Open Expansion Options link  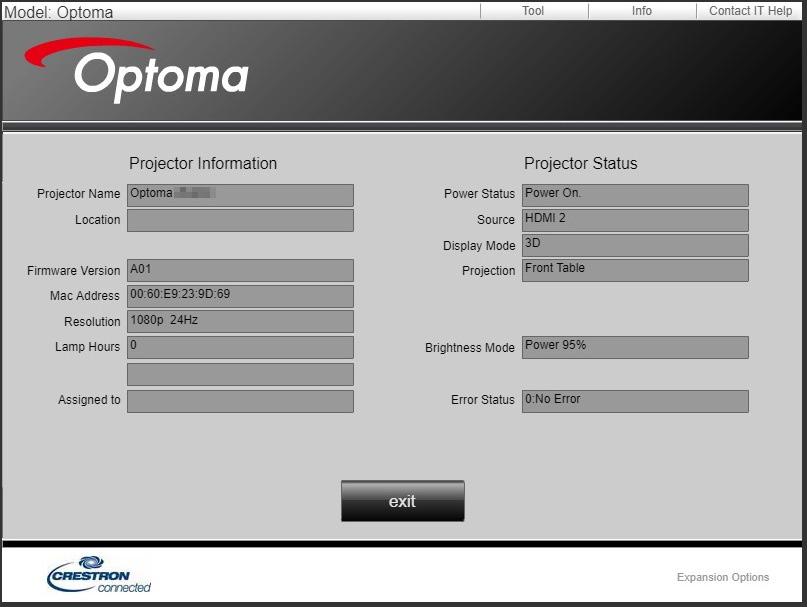723,577
